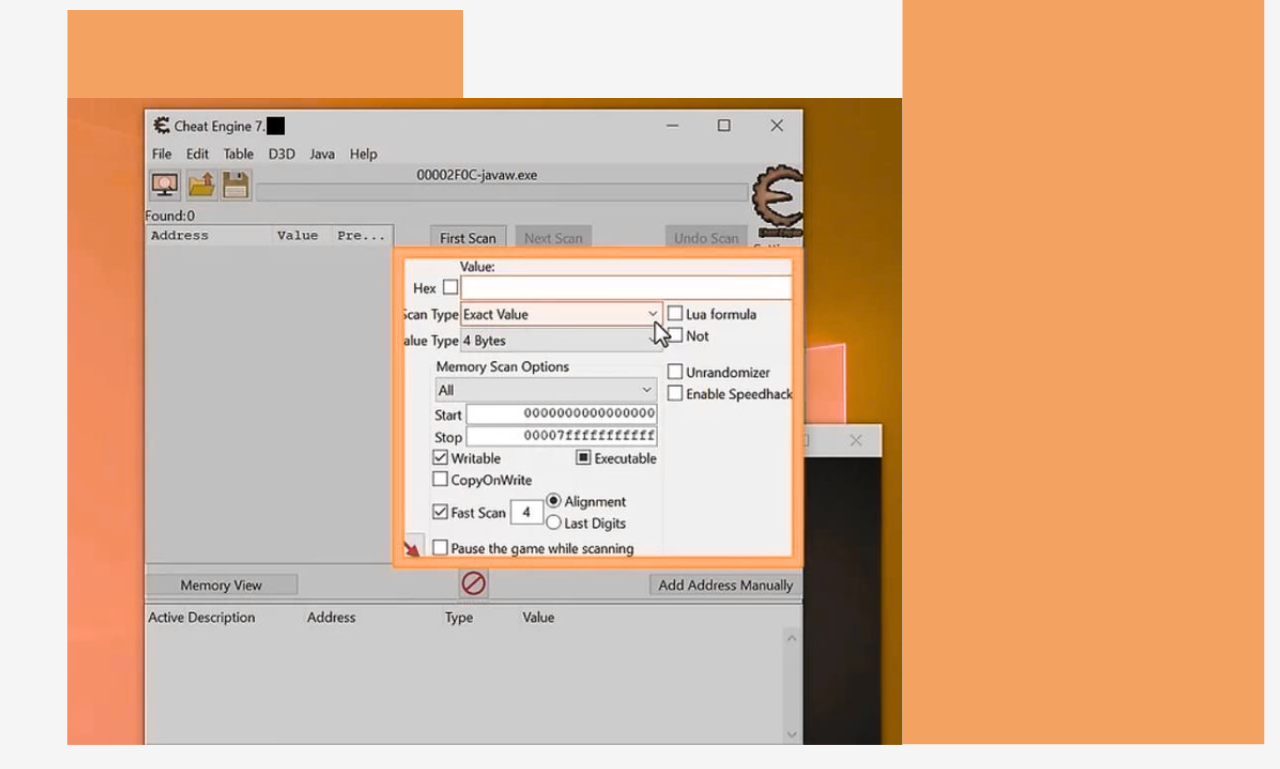The image size is (1280, 769).
Task: Close the Cheat Engine window
Action: click(x=776, y=125)
